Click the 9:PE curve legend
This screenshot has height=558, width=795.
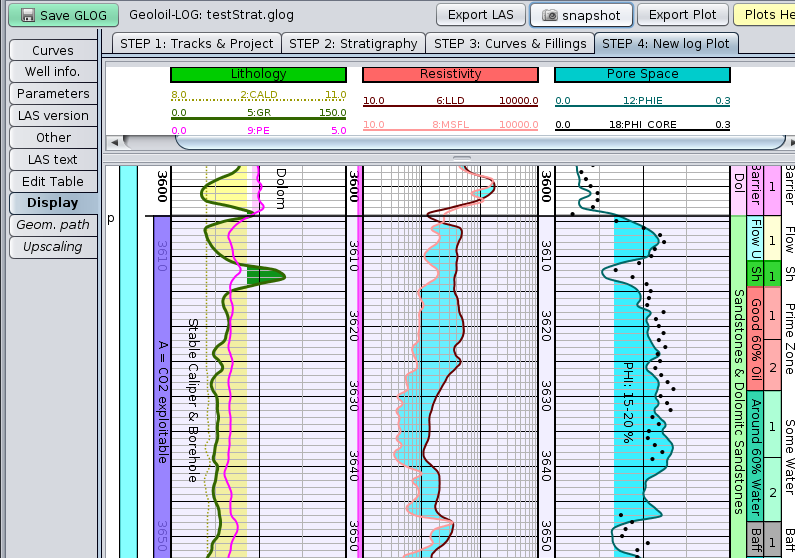tap(259, 130)
